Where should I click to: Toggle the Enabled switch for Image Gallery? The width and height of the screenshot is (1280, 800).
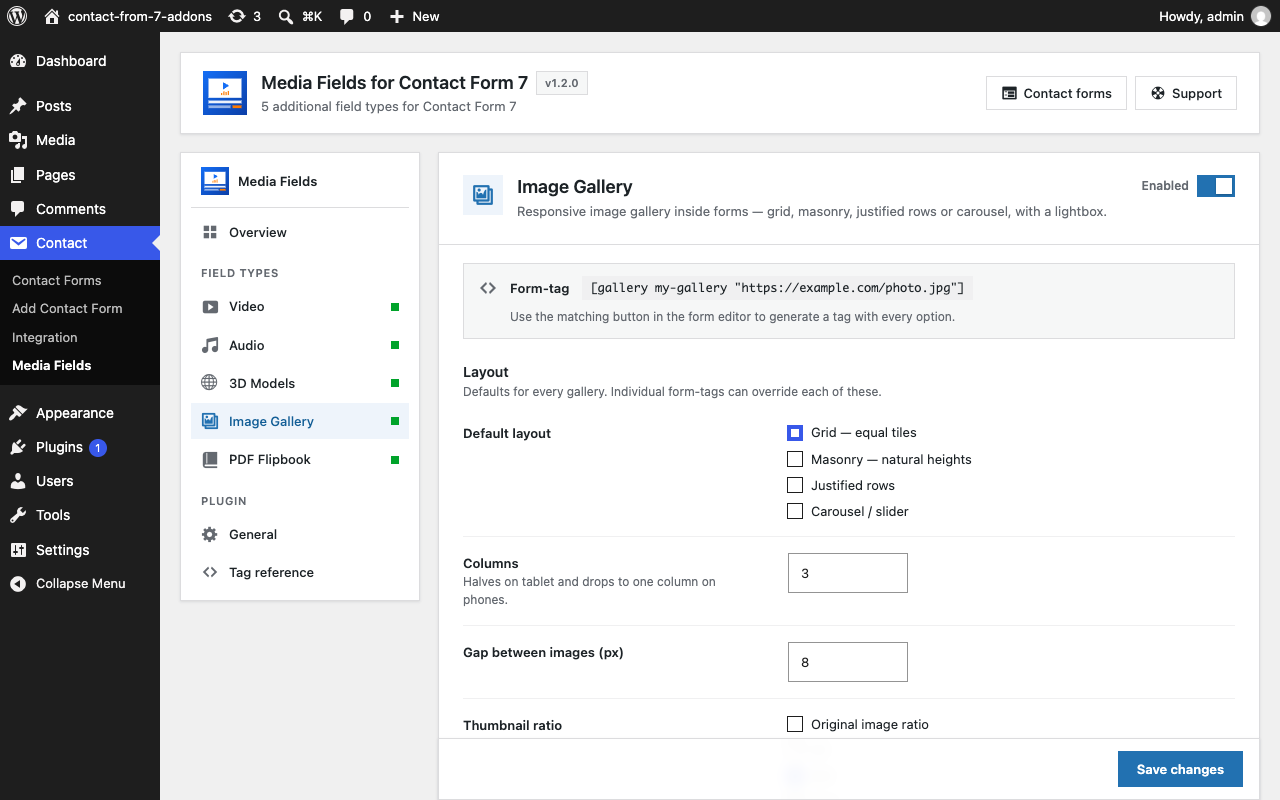[x=1216, y=186]
